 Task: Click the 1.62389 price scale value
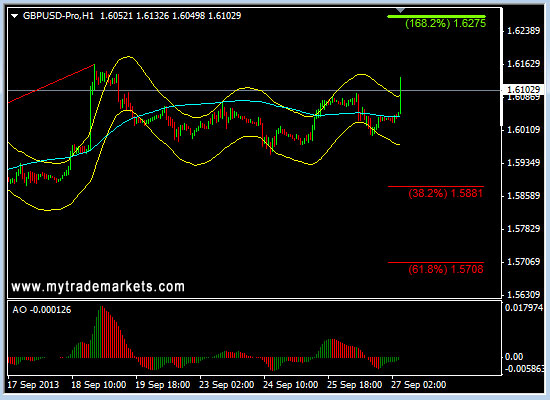click(524, 31)
